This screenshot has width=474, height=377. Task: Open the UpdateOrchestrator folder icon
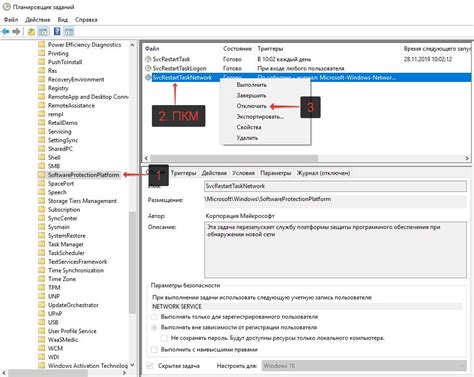[x=42, y=305]
